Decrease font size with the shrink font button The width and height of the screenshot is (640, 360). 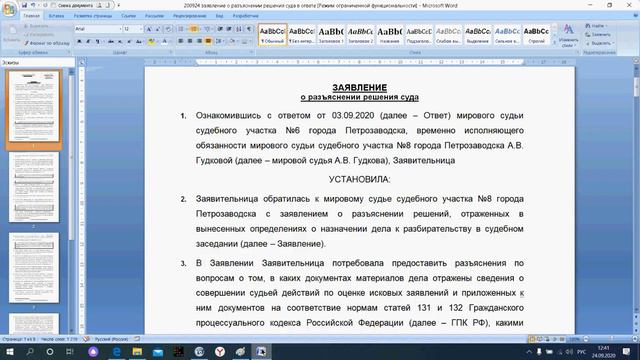click(x=158, y=29)
